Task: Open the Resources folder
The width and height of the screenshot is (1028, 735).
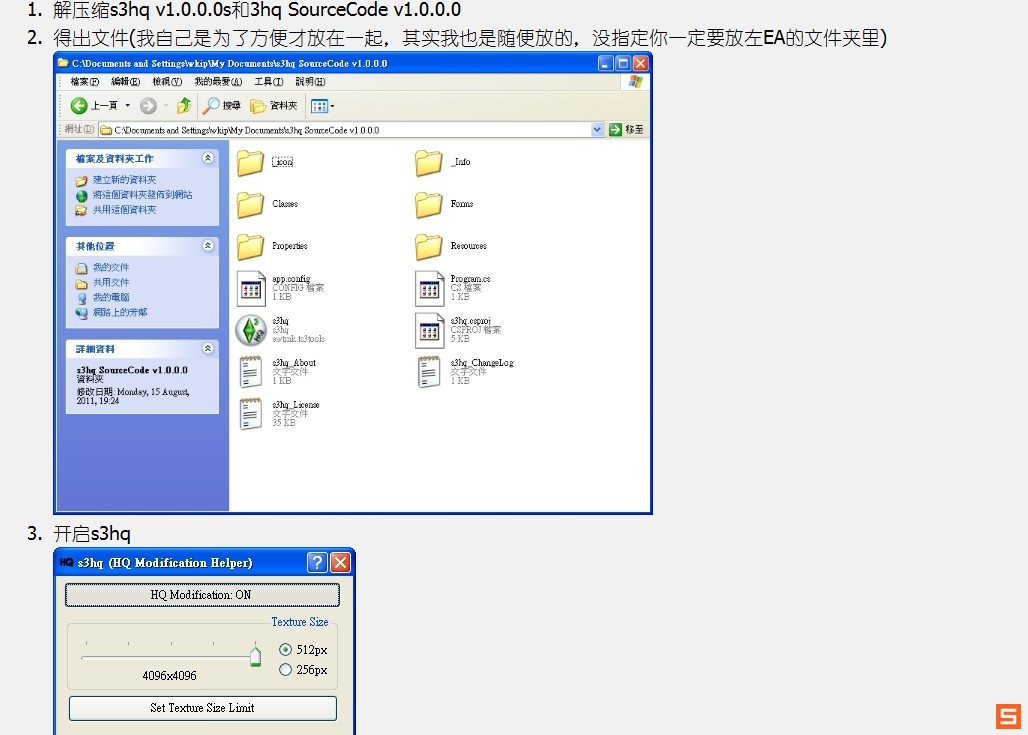Action: (429, 246)
